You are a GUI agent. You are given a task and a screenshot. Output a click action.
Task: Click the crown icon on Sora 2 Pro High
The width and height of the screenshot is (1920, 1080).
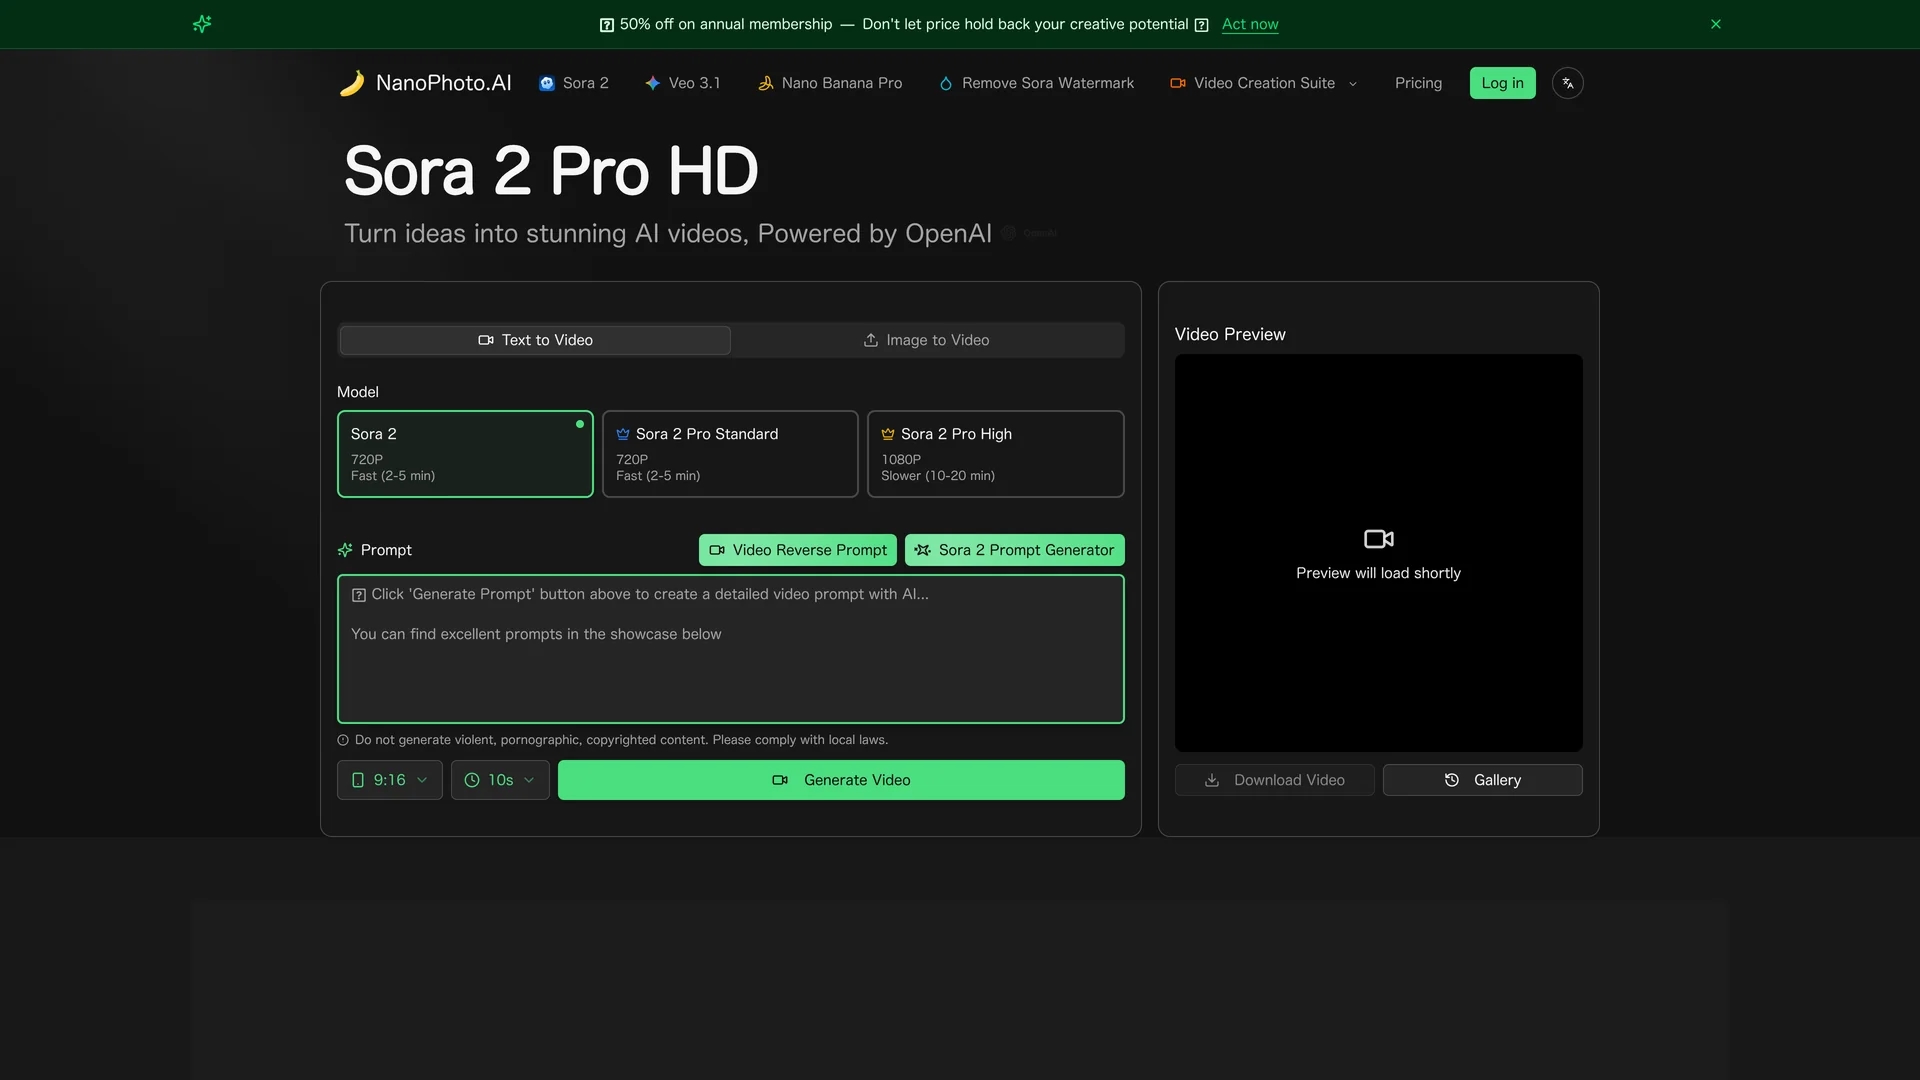(888, 434)
